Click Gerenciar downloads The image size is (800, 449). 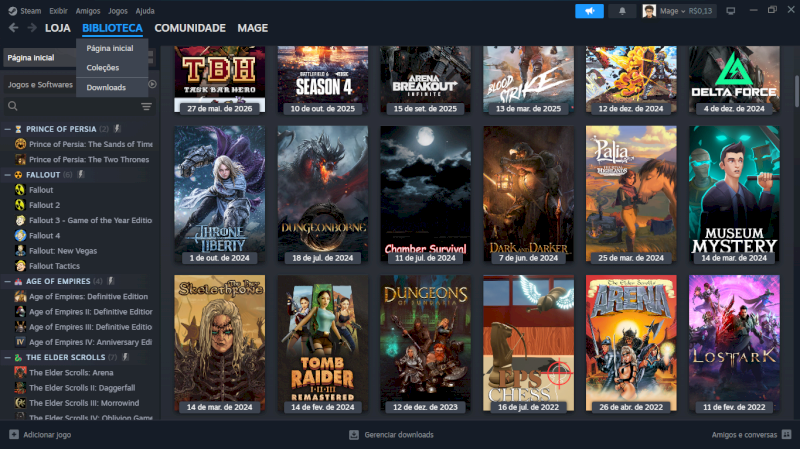(x=399, y=435)
